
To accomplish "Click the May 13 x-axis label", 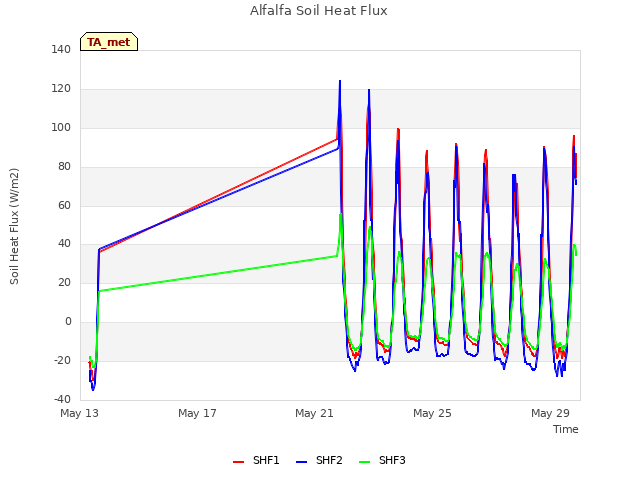I will click(x=80, y=413).
